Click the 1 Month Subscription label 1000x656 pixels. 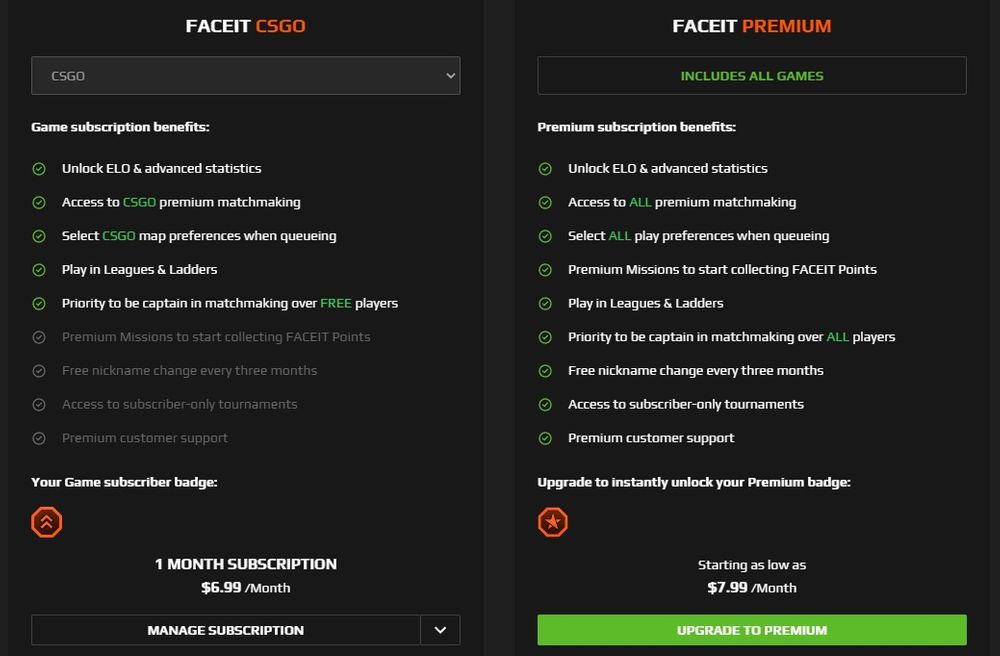tap(245, 564)
